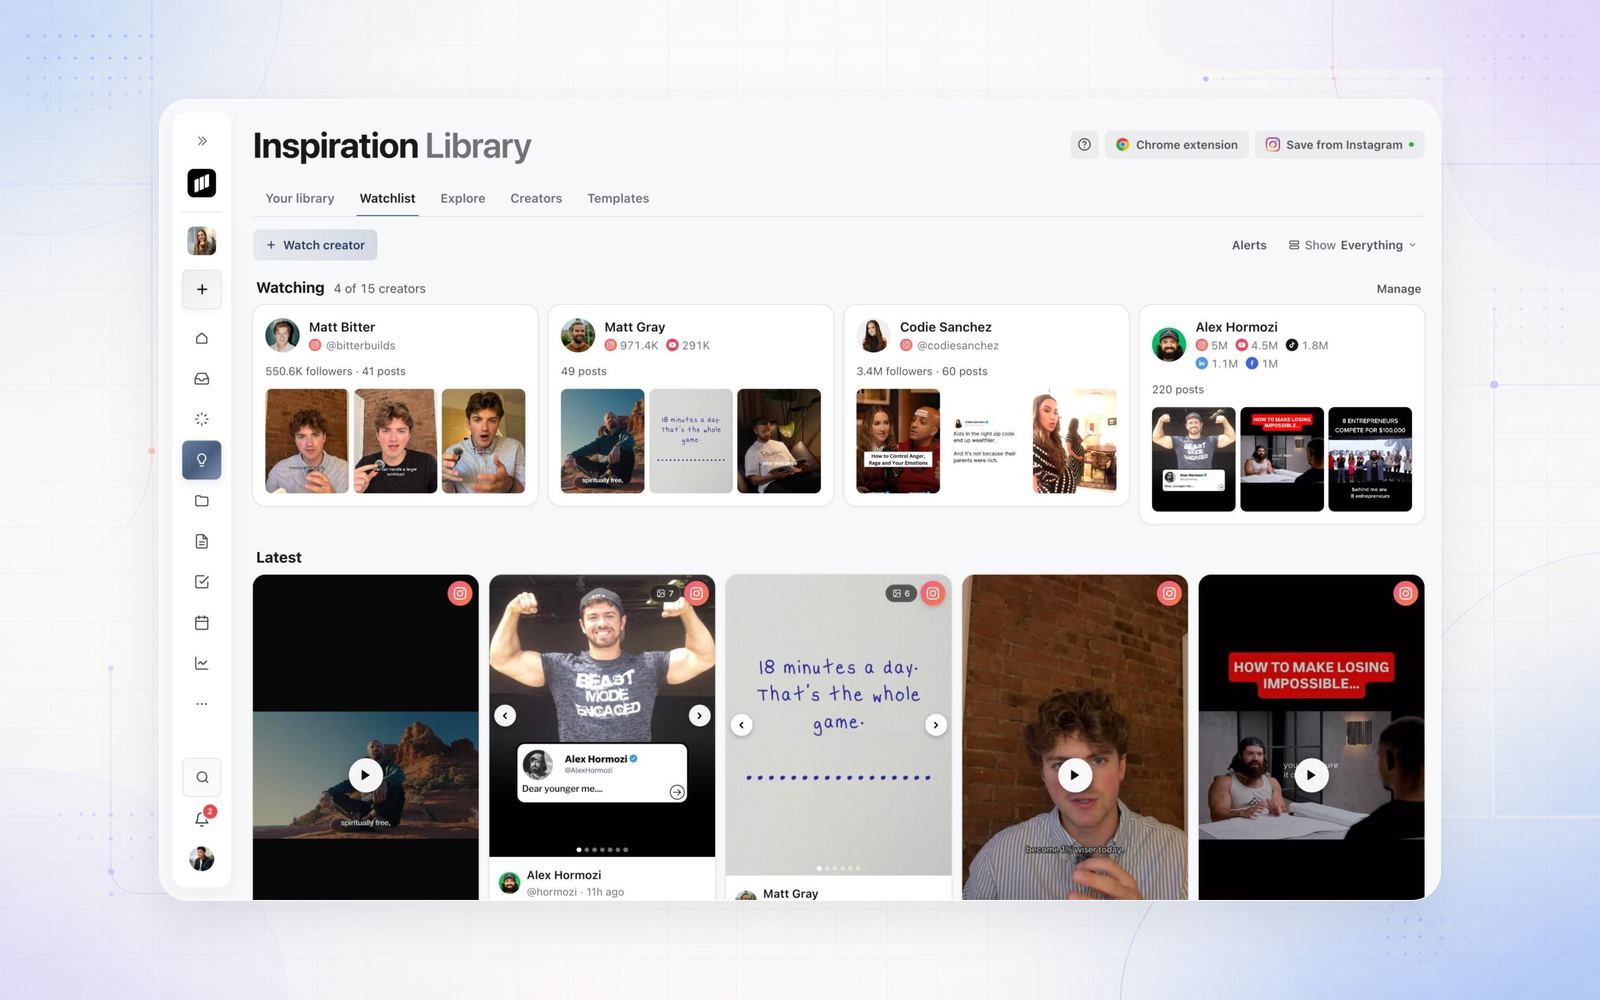Open the app logo home in sidebar
Viewport: 1600px width, 1000px height.
click(x=202, y=183)
